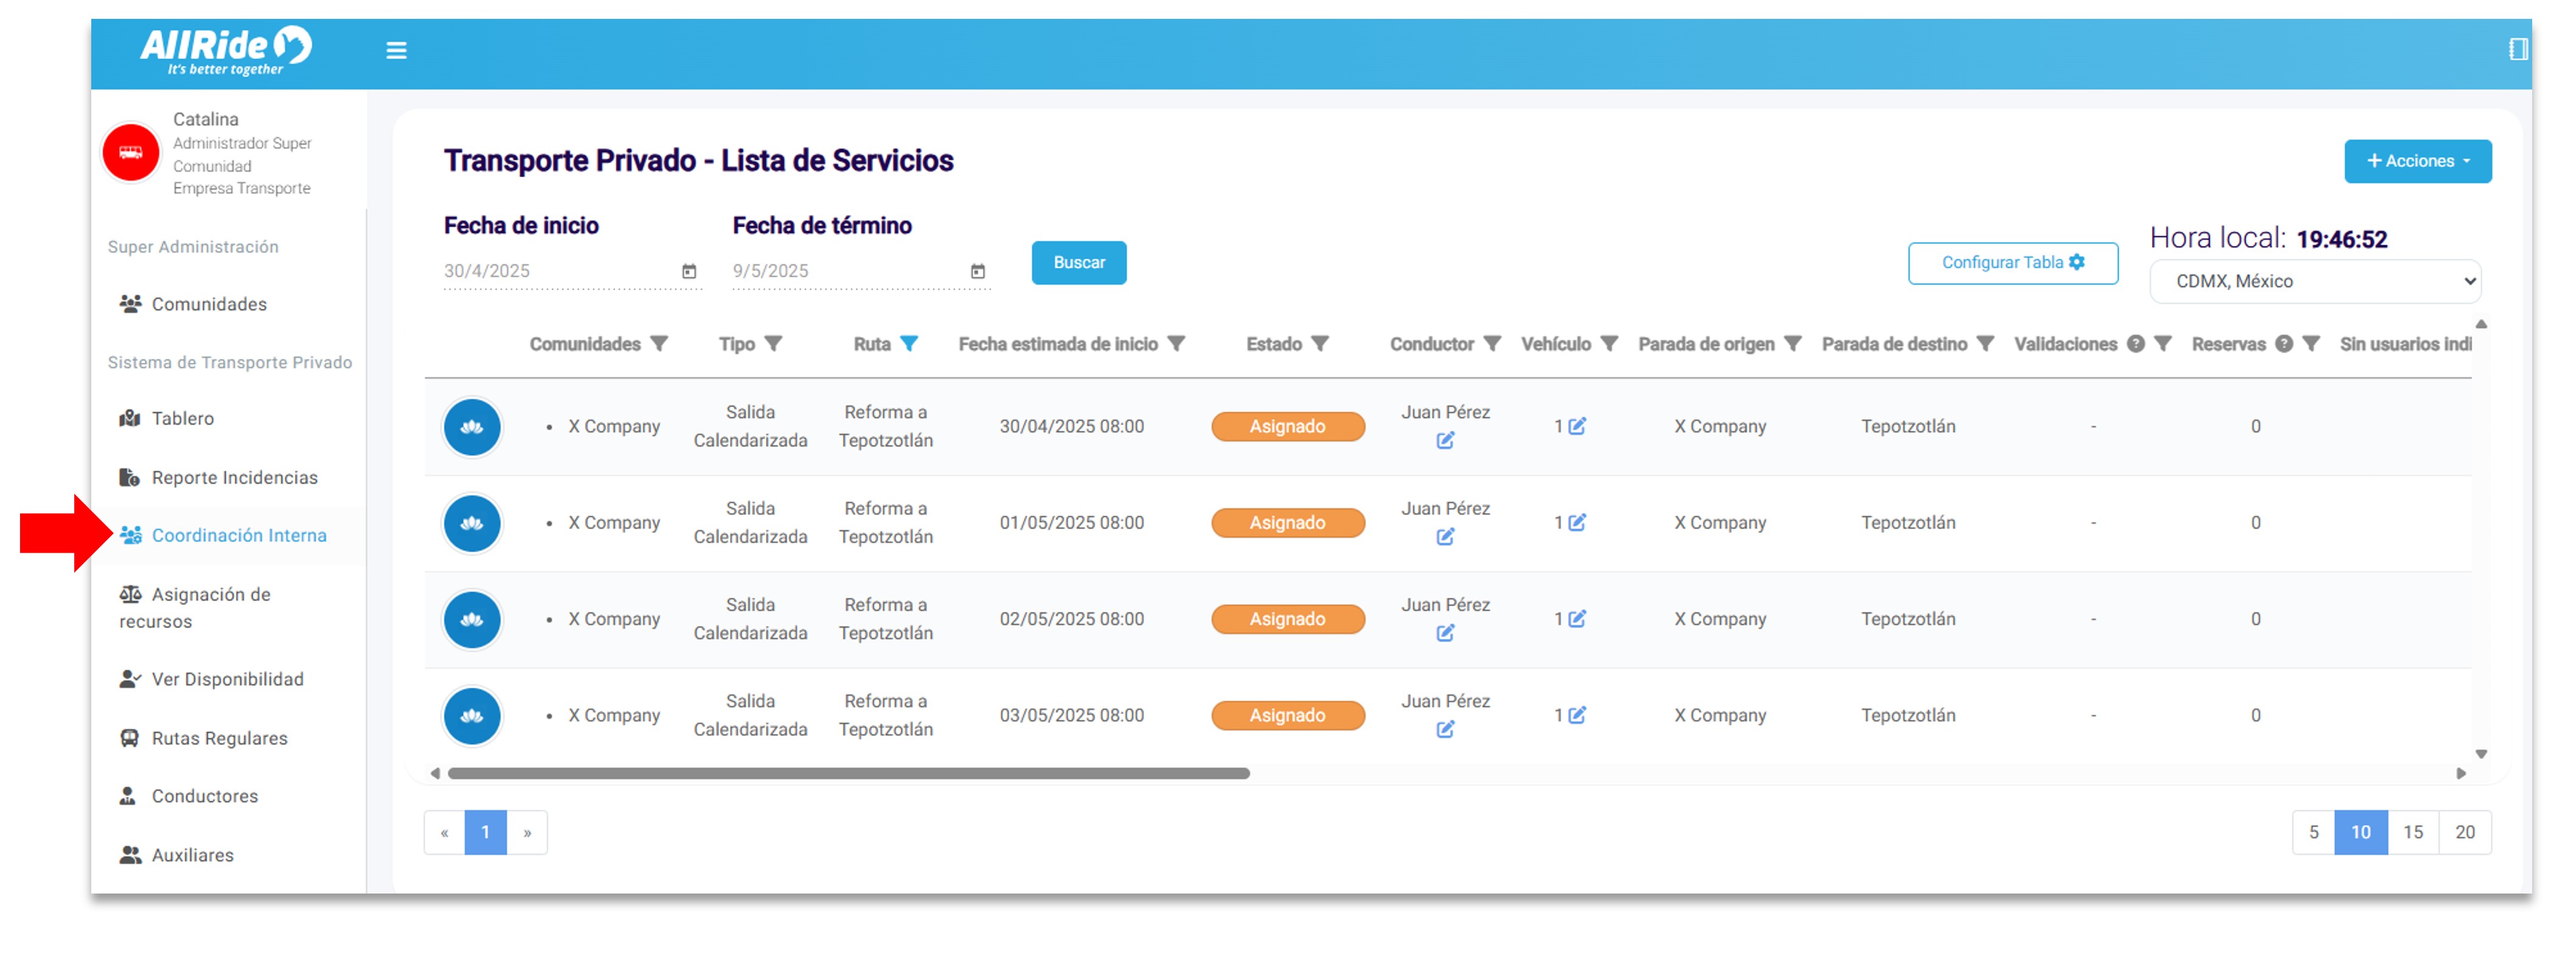Image resolution: width=2576 pixels, height=955 pixels.
Task: Select Conductores in the sidebar
Action: coord(204,796)
